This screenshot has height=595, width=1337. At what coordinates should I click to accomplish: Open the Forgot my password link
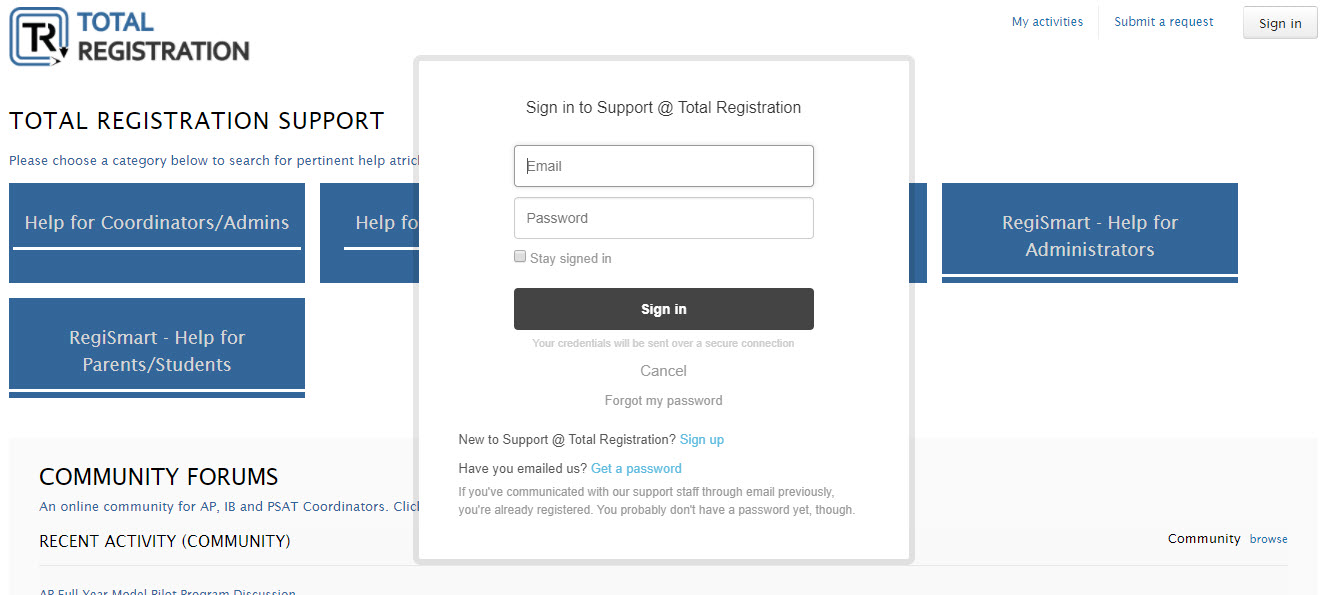pos(664,400)
